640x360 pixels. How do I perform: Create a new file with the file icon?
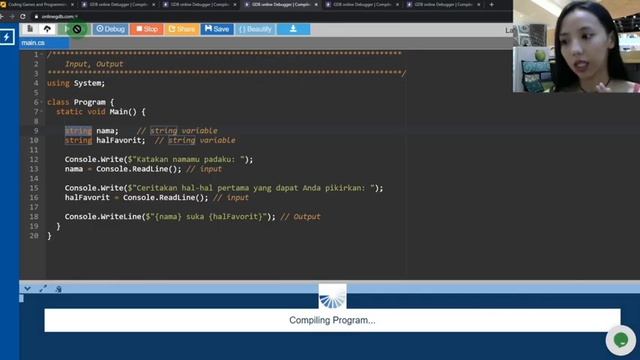tap(30, 29)
